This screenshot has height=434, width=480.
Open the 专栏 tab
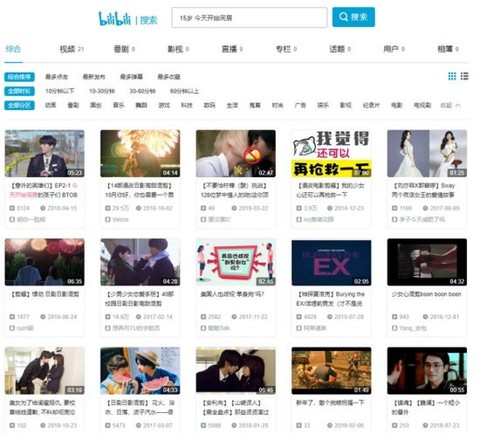(286, 49)
